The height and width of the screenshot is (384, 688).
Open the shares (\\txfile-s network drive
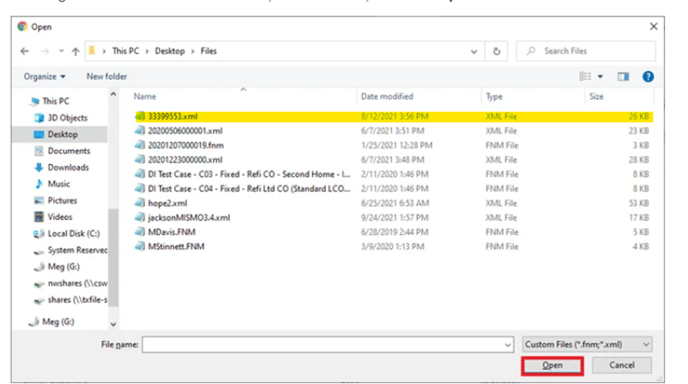point(77,300)
